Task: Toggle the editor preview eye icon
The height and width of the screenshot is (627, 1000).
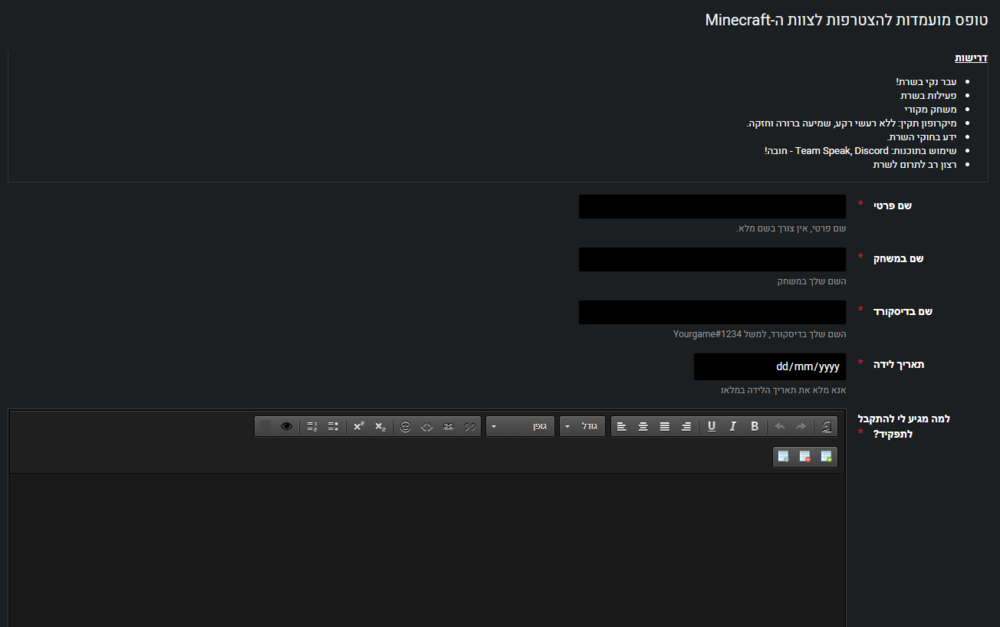Action: coord(287,426)
